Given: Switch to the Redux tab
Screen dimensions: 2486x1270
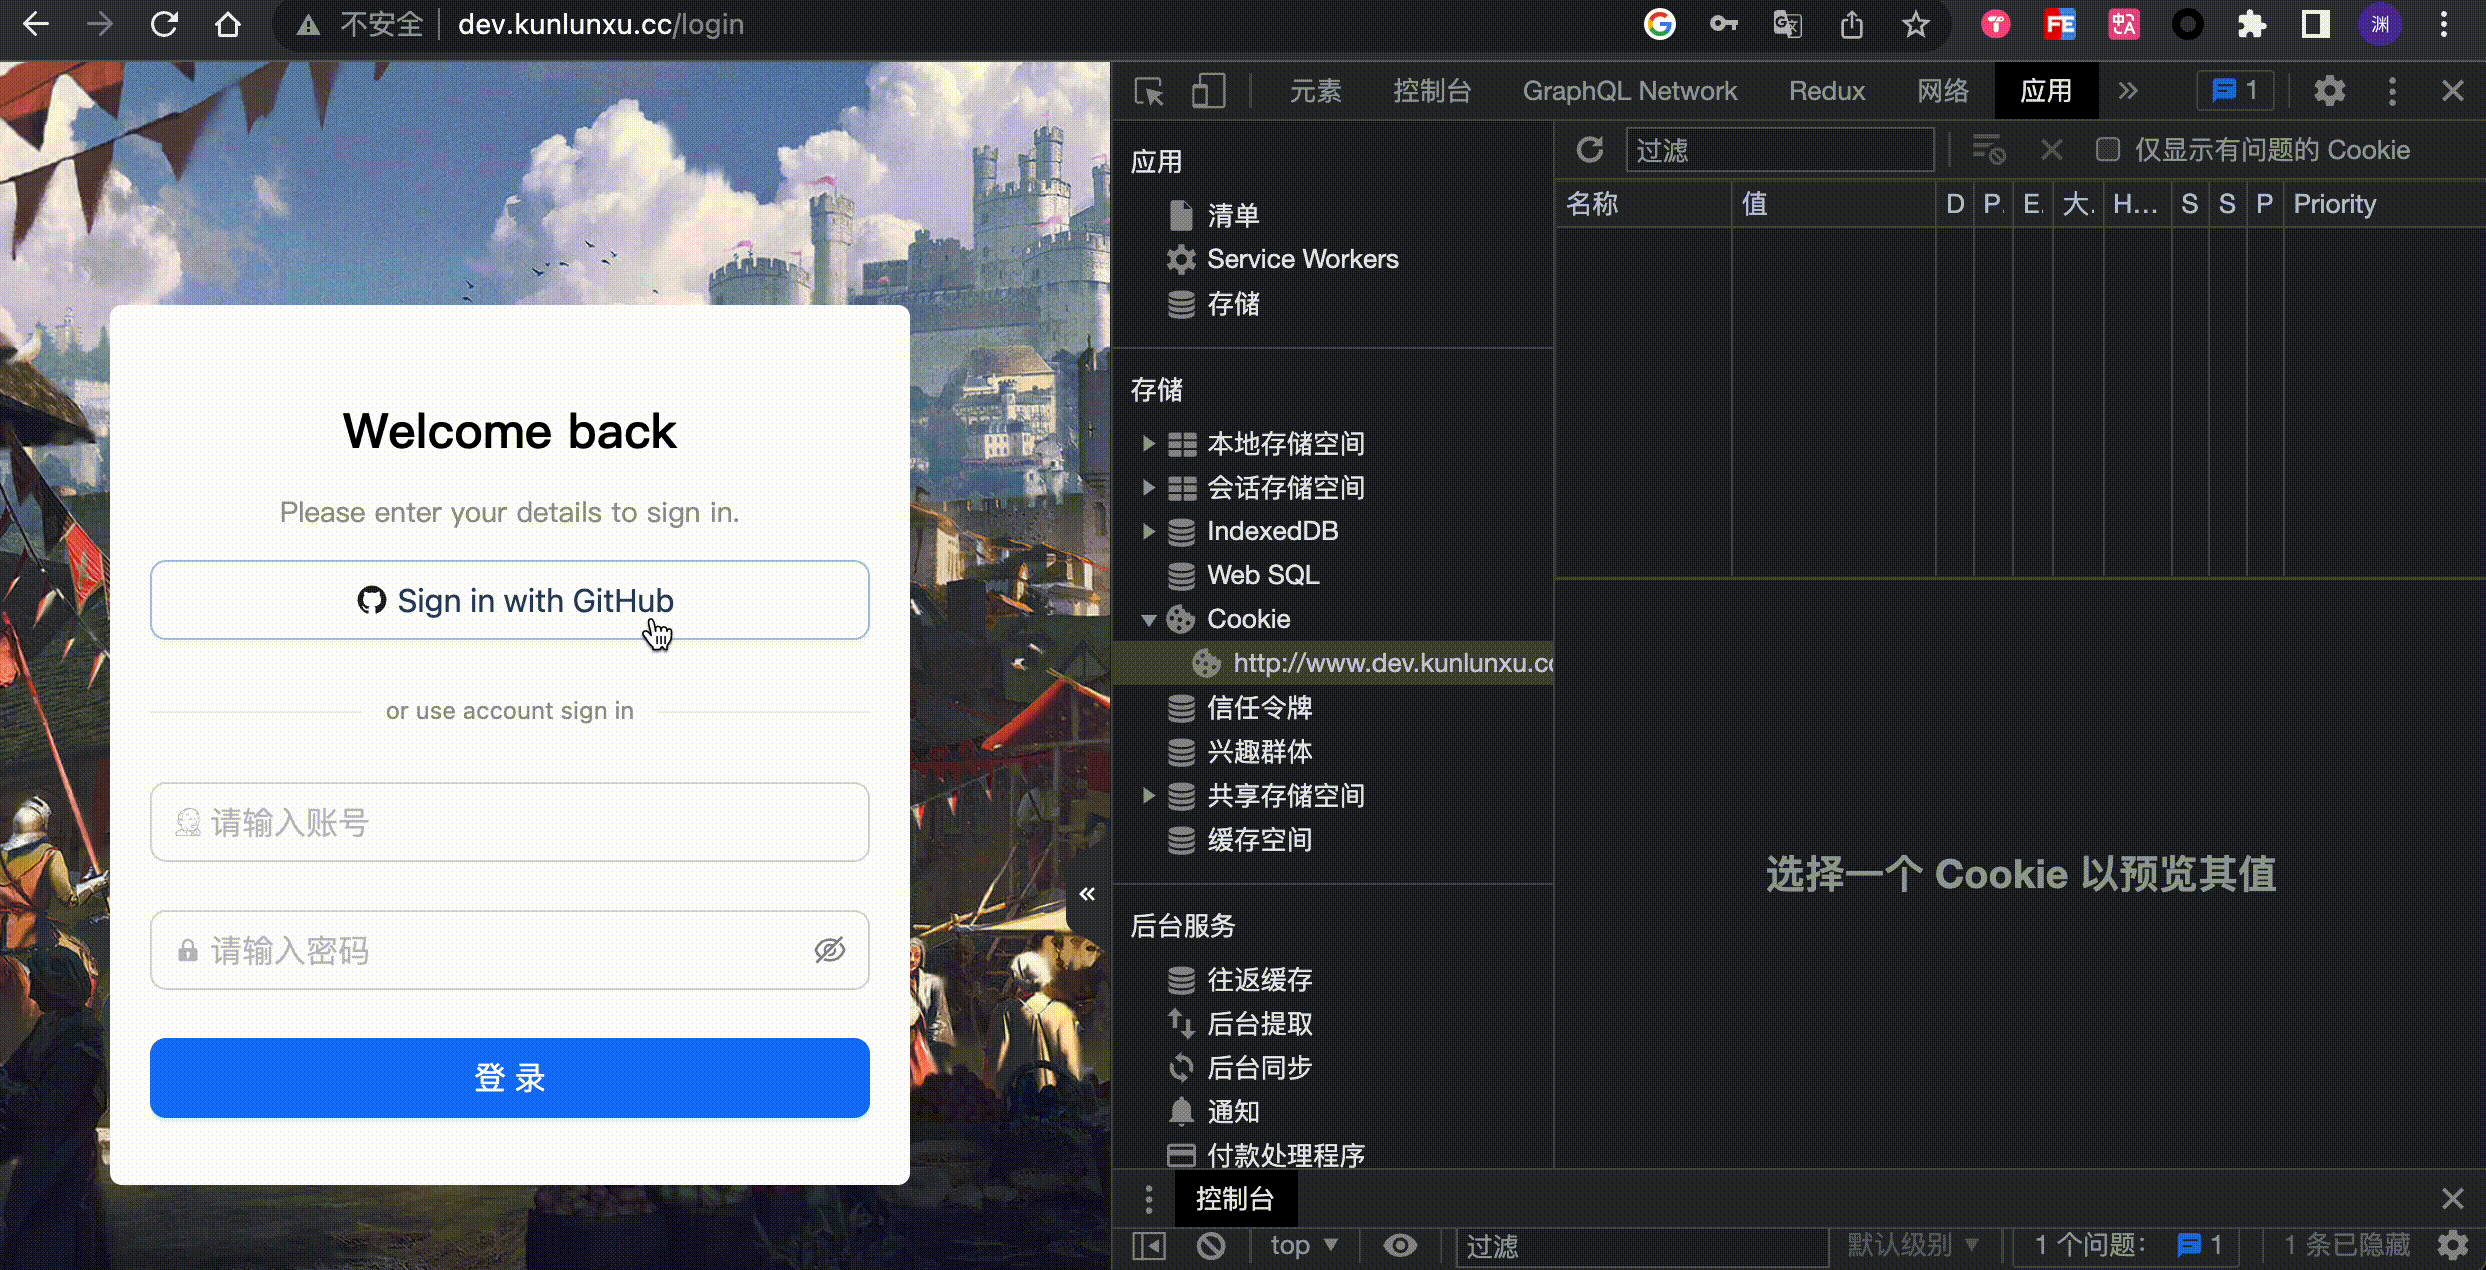Looking at the screenshot, I should tap(1827, 91).
